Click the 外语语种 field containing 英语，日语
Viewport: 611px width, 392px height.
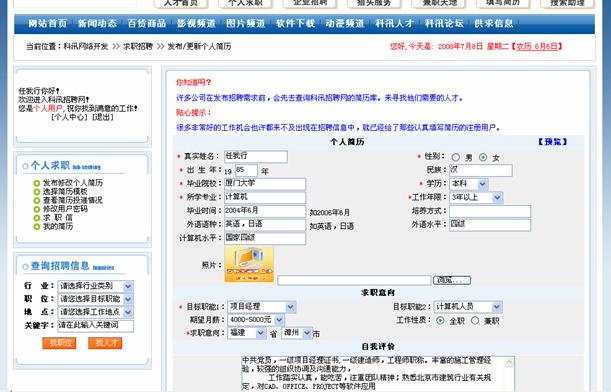[x=265, y=225]
